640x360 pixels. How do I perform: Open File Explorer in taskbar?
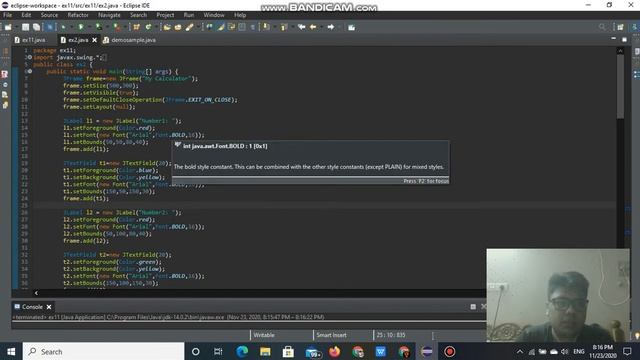coord(265,351)
